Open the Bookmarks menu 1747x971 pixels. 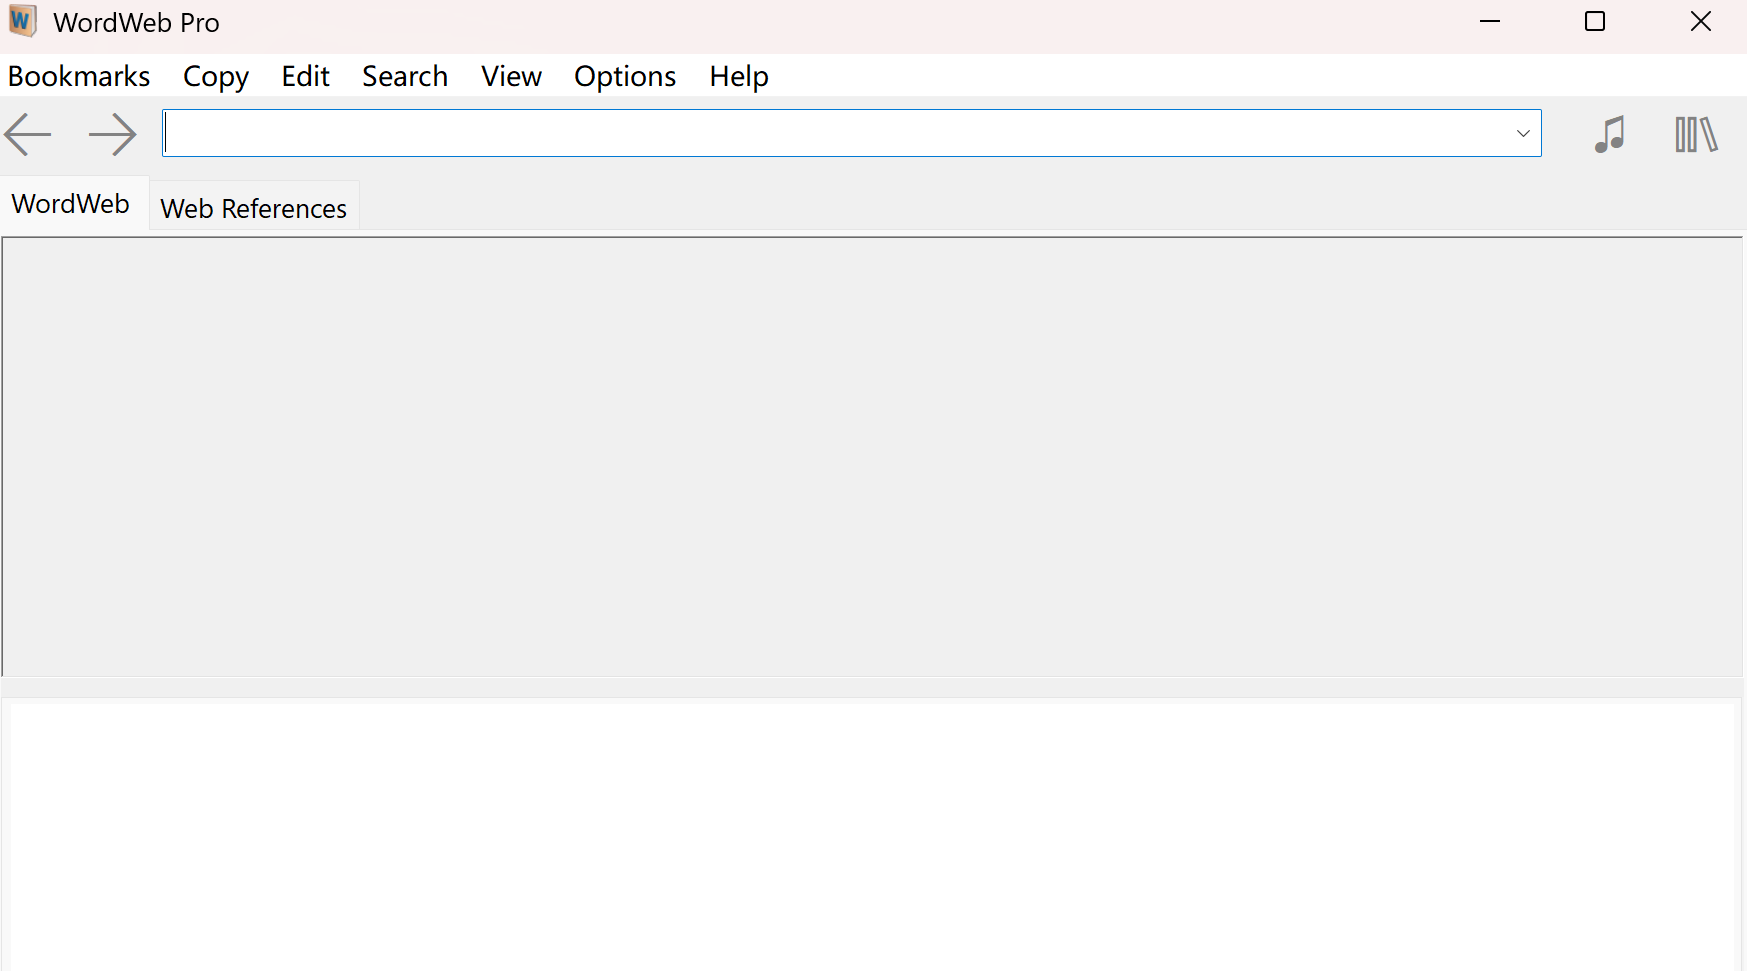pos(79,76)
